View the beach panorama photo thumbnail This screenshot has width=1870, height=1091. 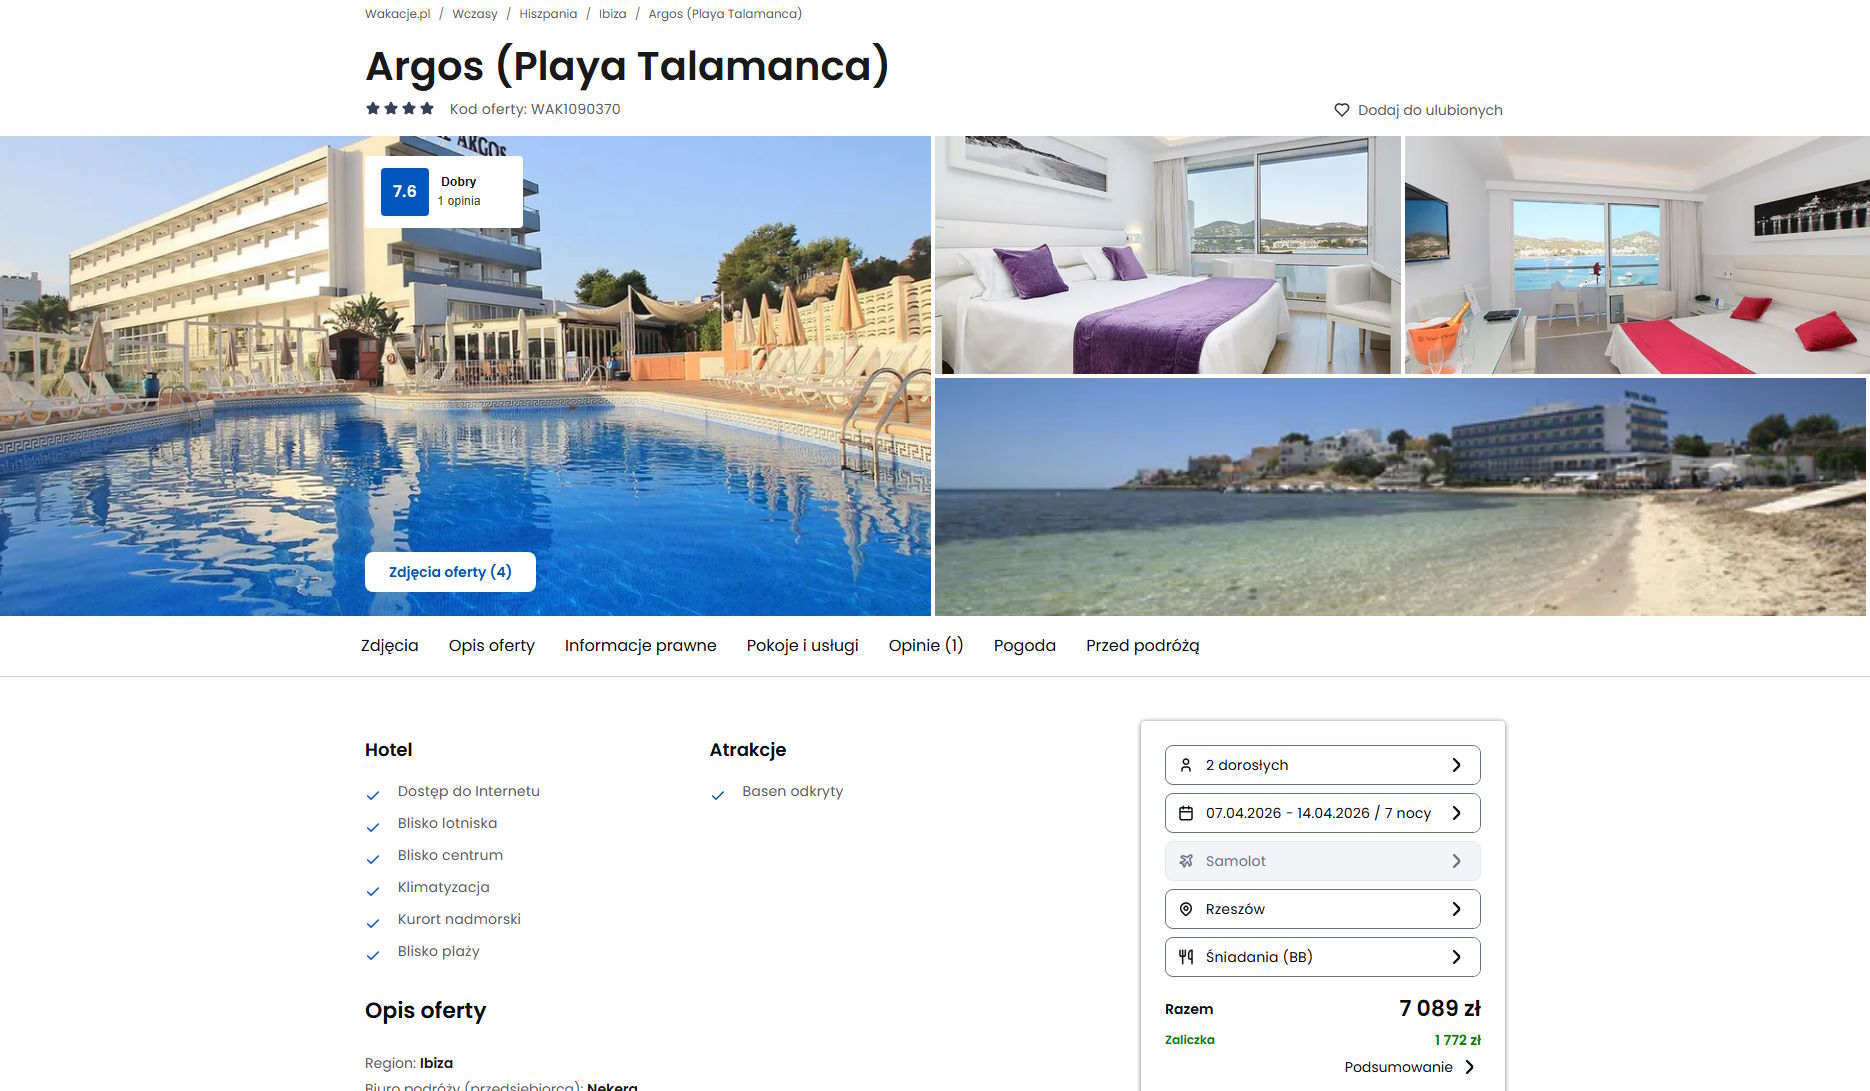coord(1400,497)
